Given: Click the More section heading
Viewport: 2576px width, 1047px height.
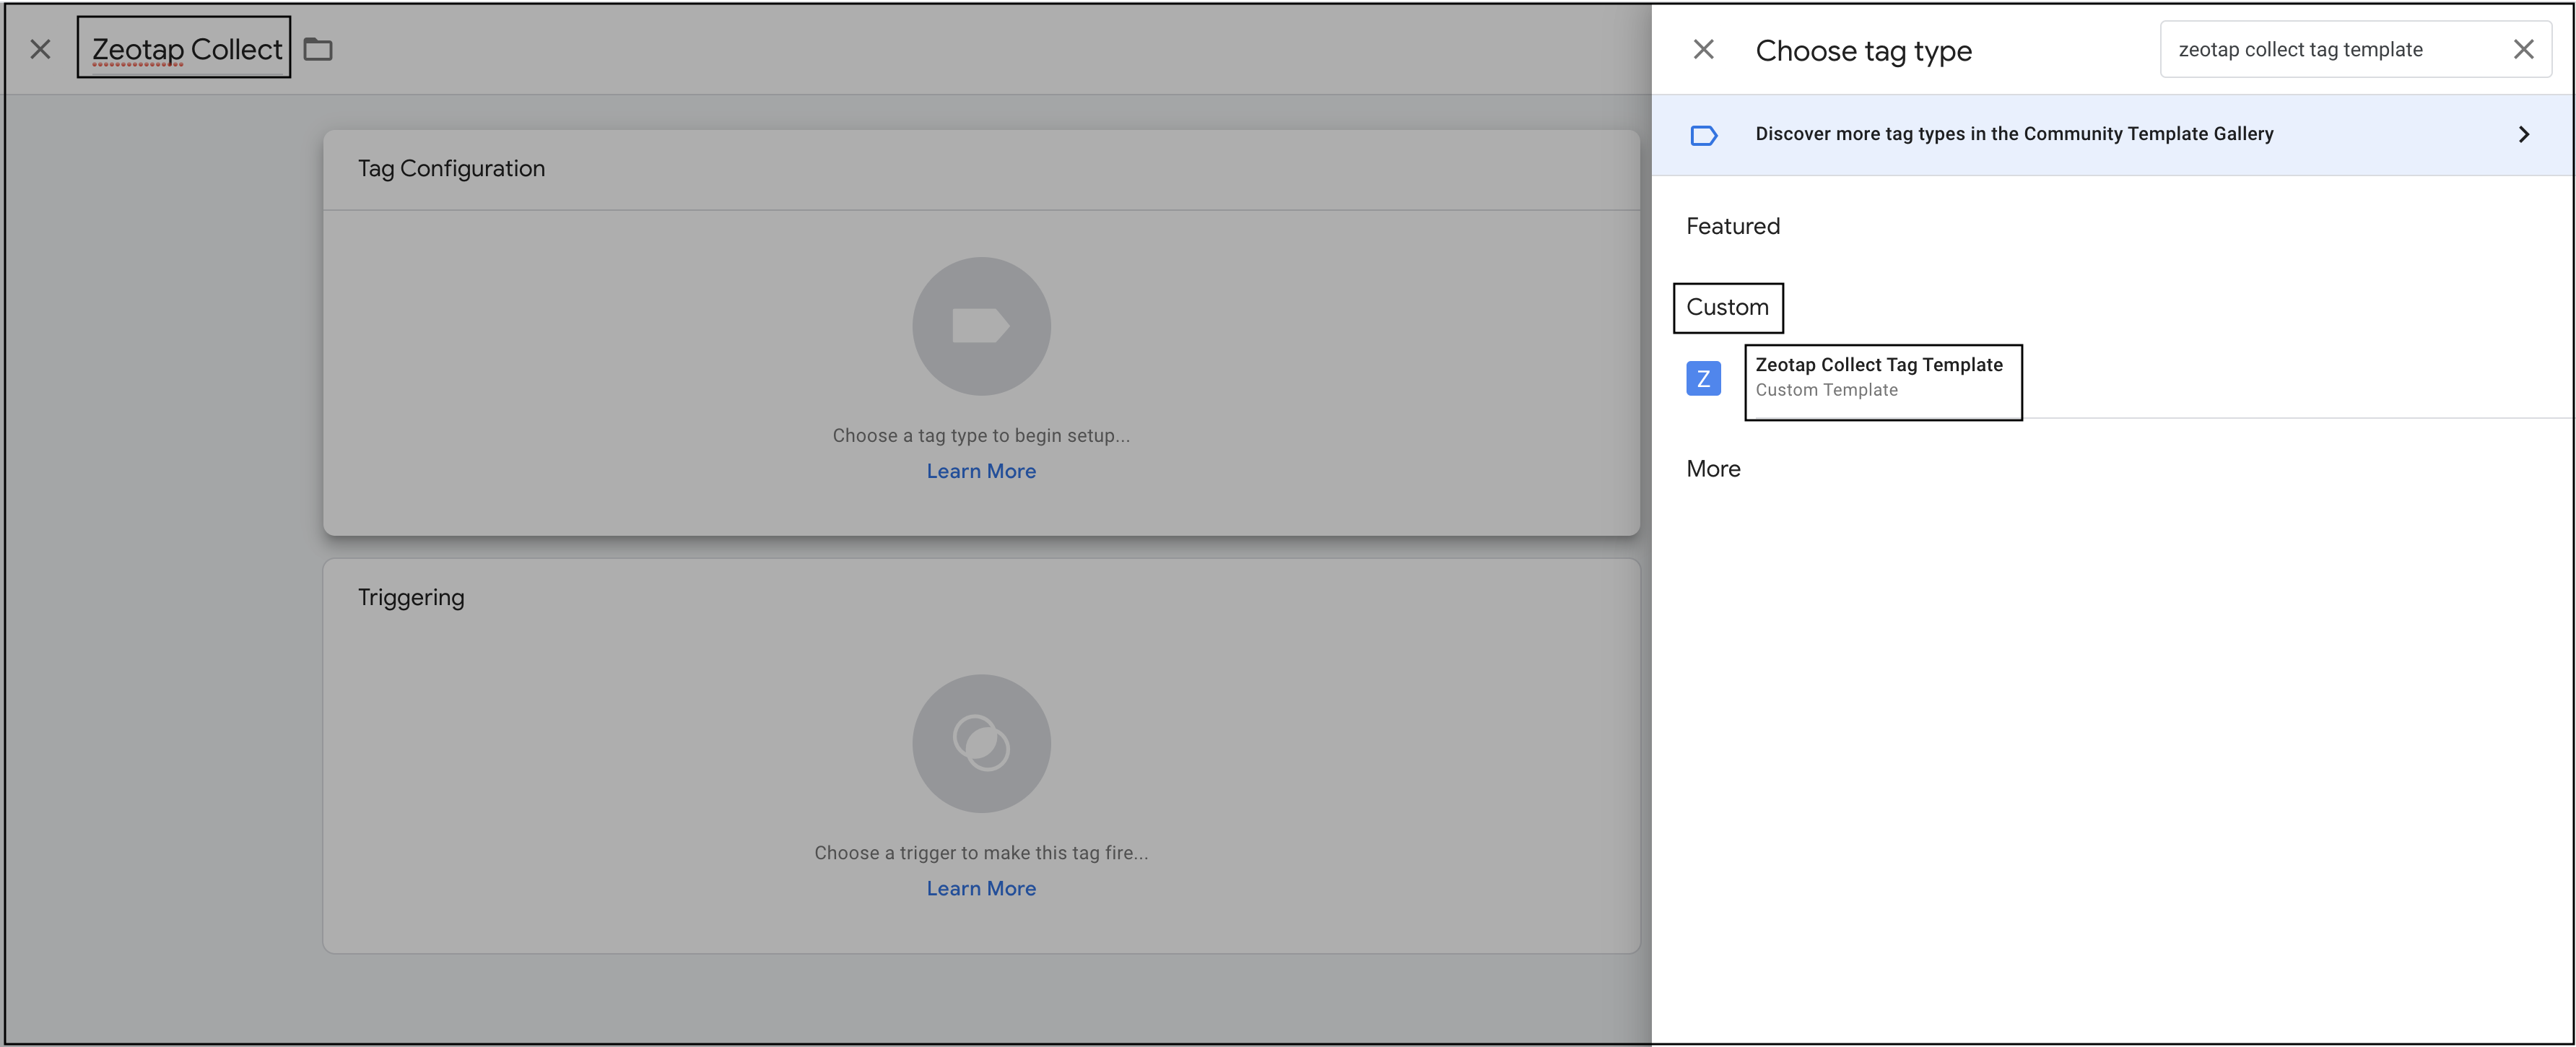Looking at the screenshot, I should (x=1712, y=469).
